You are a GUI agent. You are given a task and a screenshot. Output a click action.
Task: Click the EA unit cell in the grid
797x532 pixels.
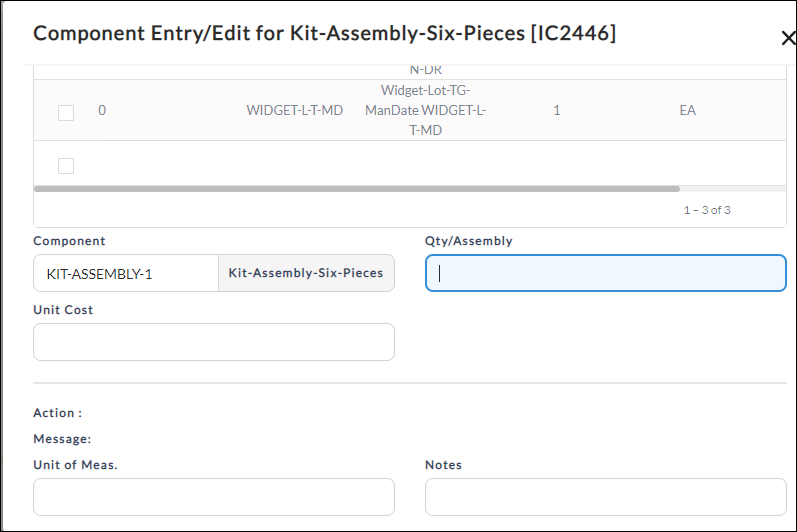pyautogui.click(x=687, y=110)
